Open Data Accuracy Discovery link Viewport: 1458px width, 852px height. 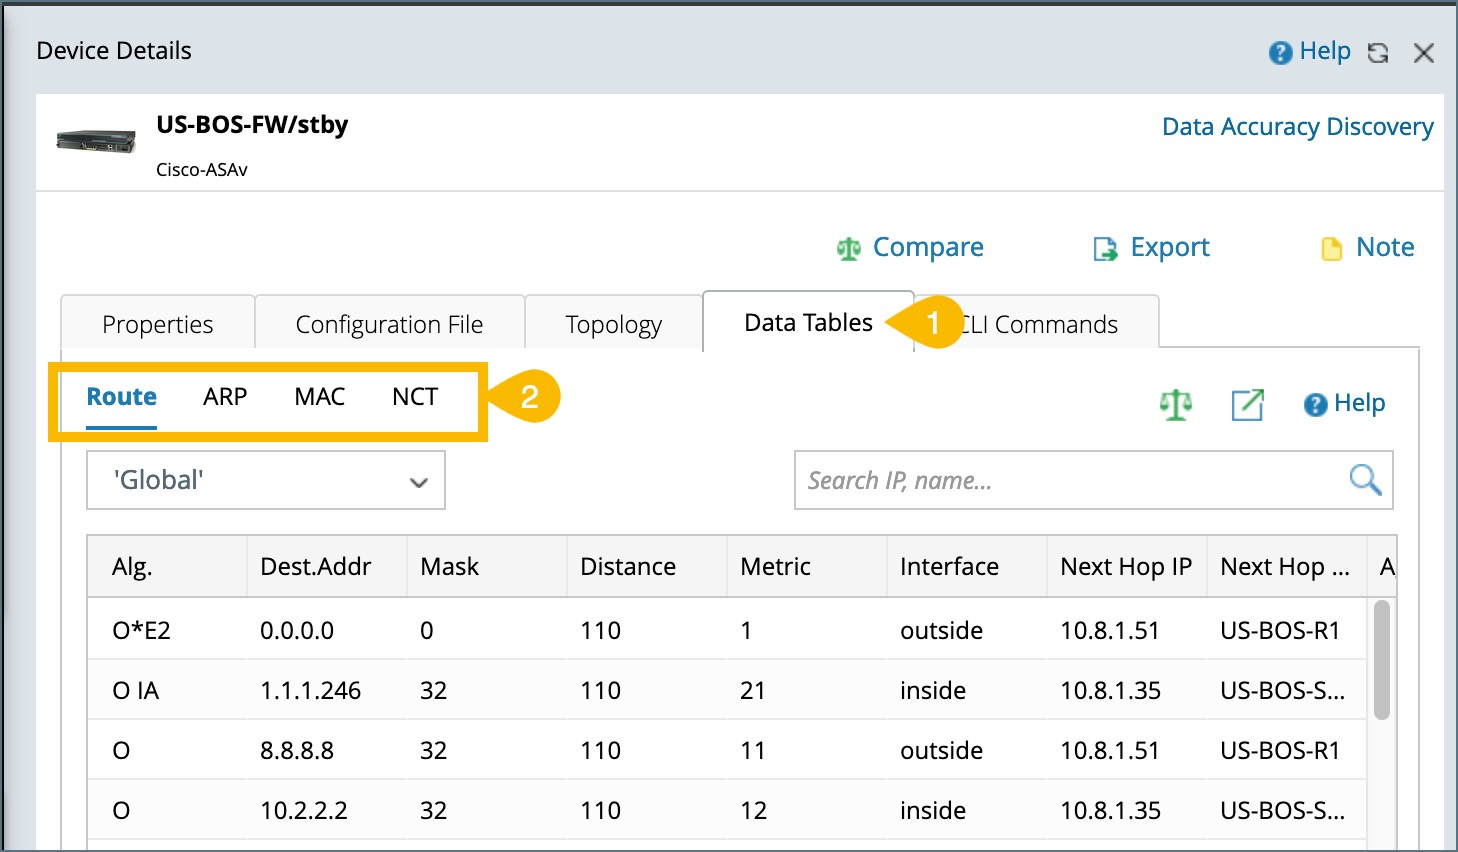coord(1297,127)
